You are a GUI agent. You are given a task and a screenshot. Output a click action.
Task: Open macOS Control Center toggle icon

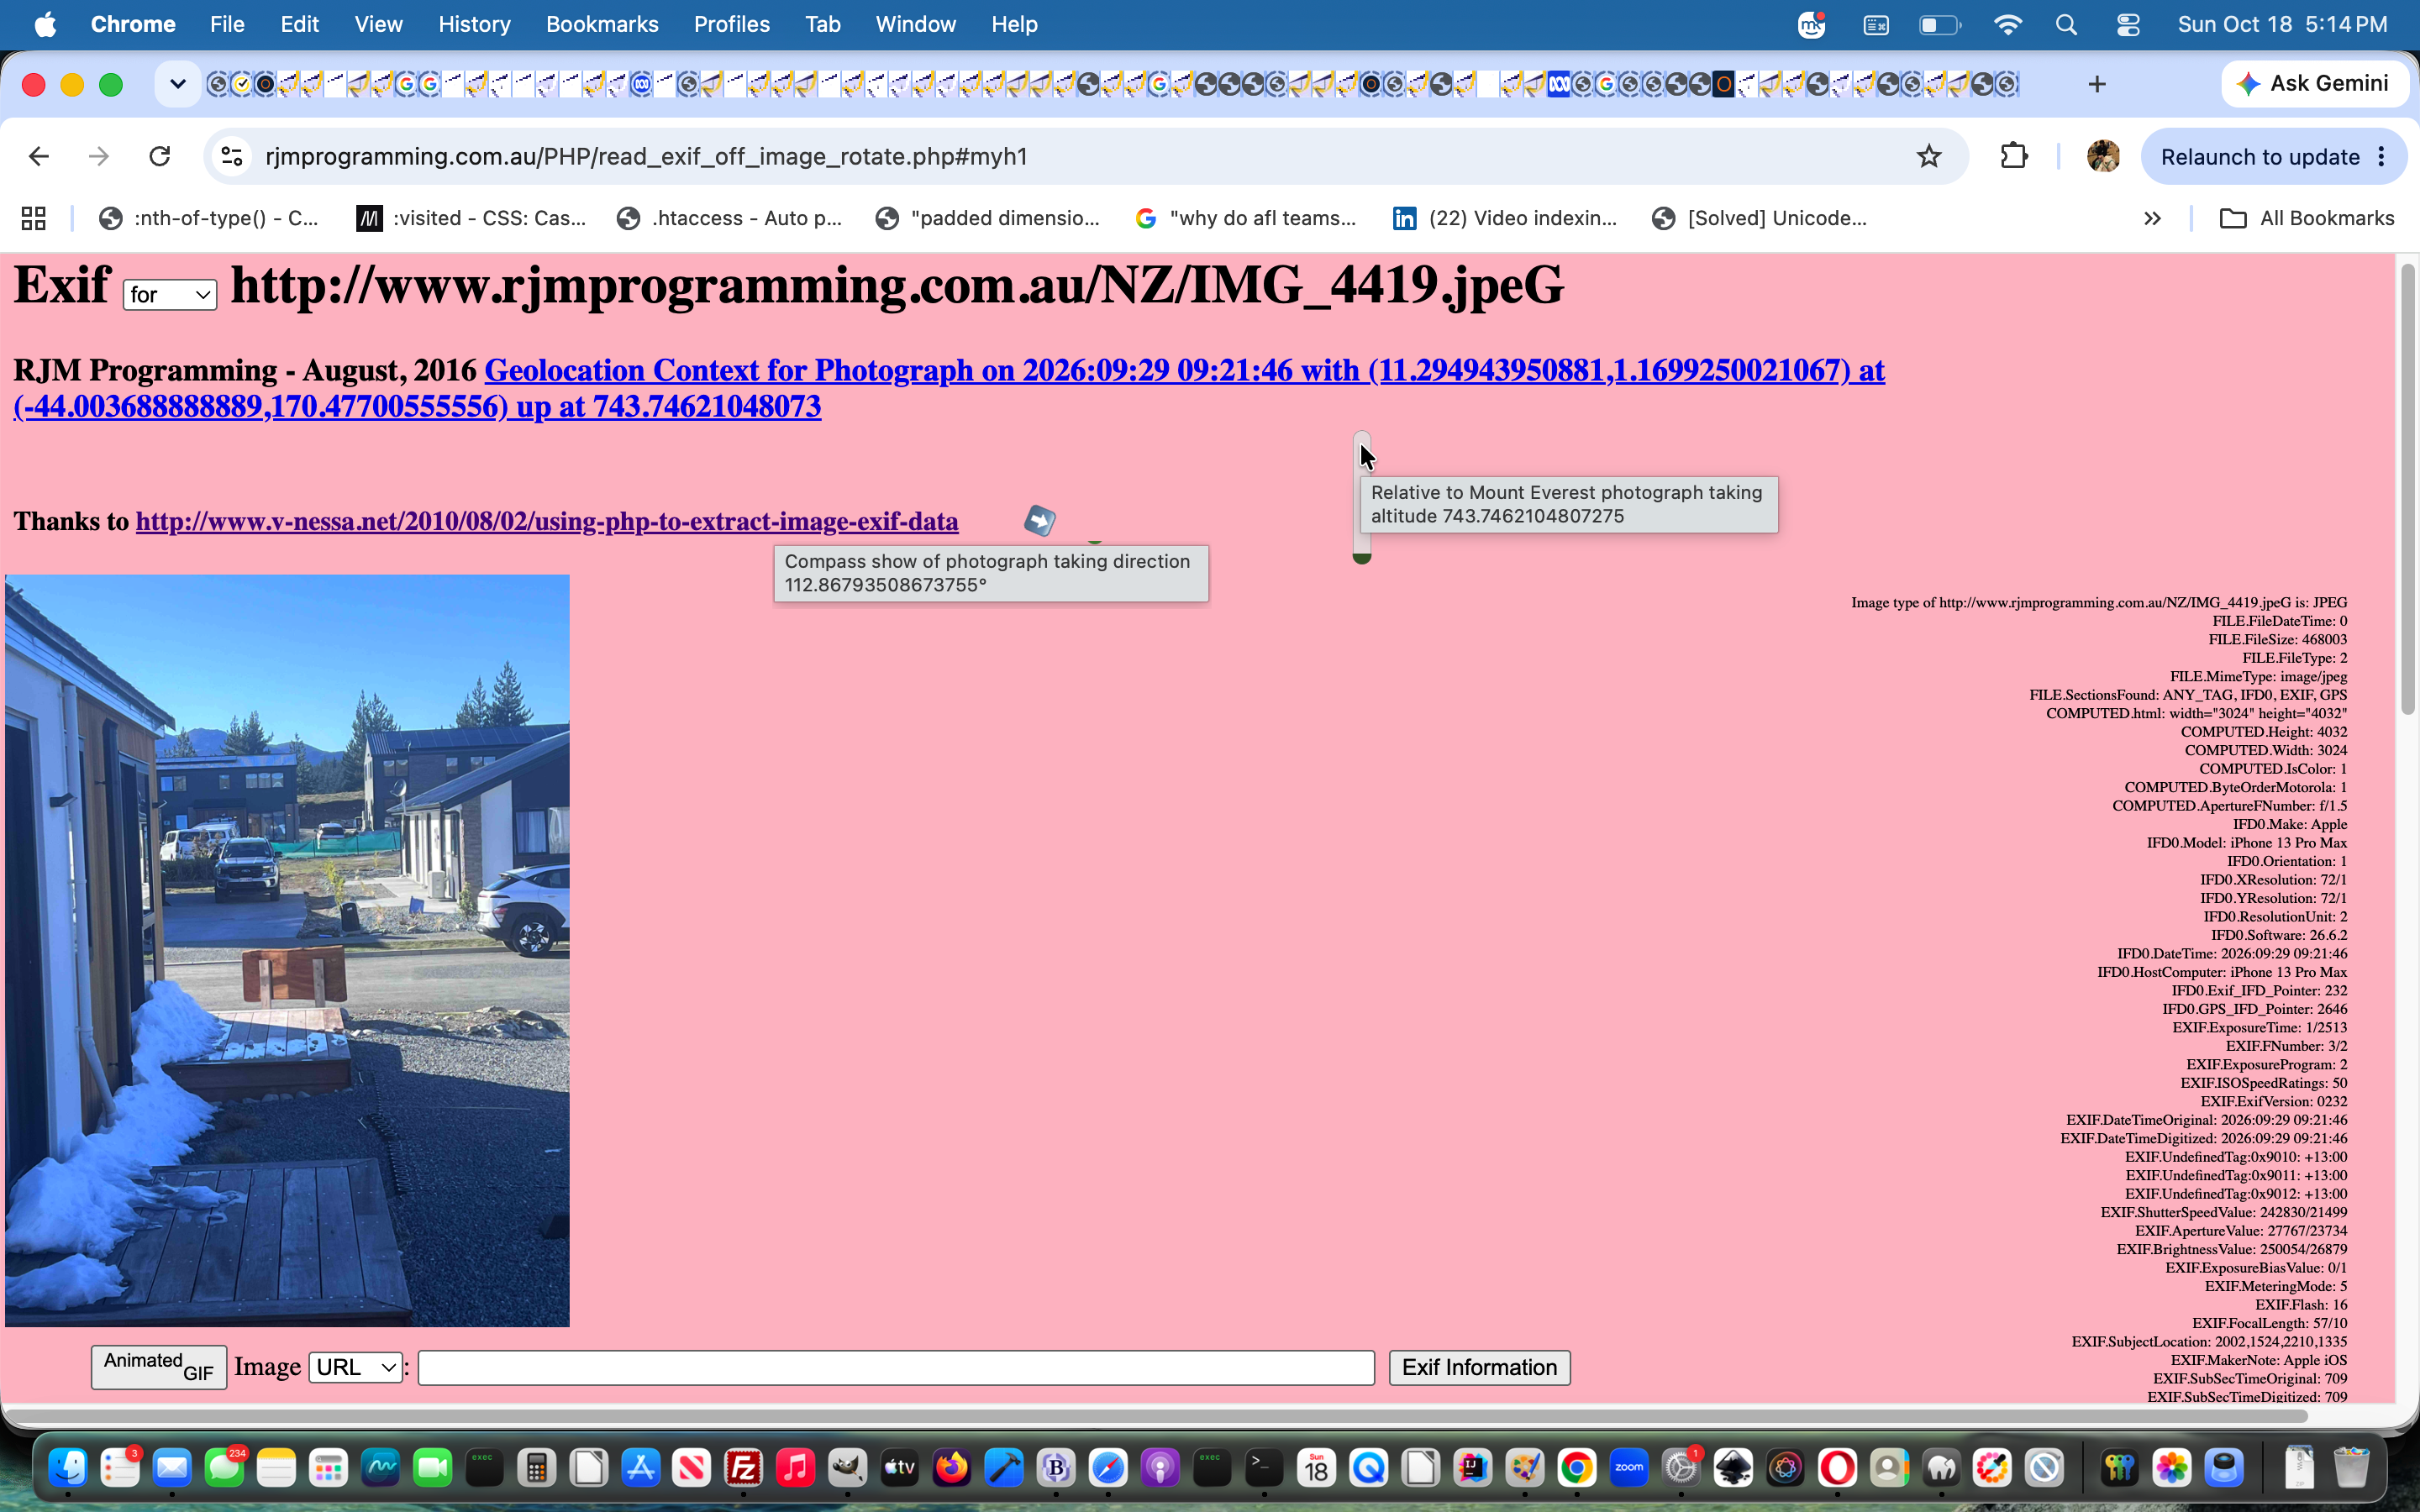coord(2127,24)
